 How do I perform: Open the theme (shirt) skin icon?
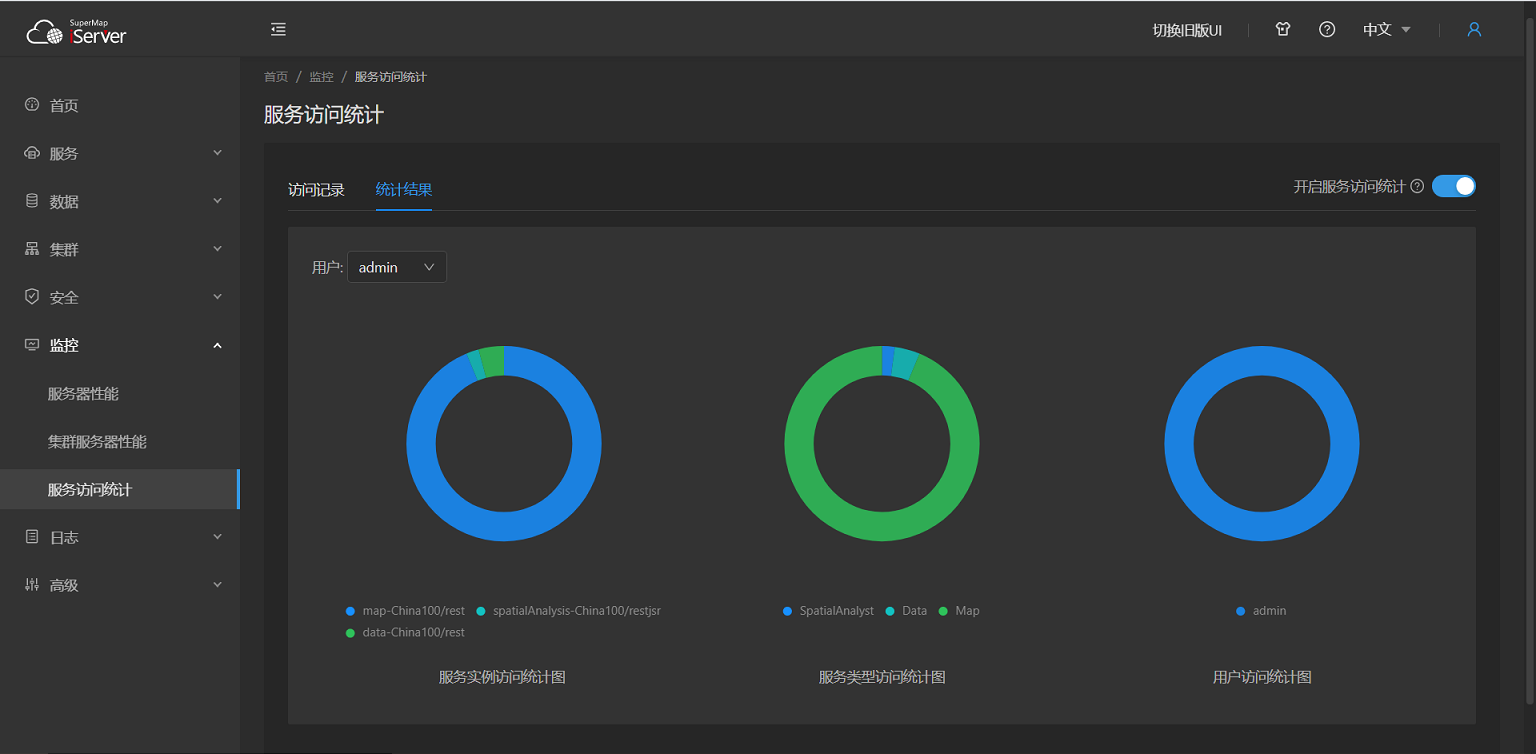[x=1283, y=30]
